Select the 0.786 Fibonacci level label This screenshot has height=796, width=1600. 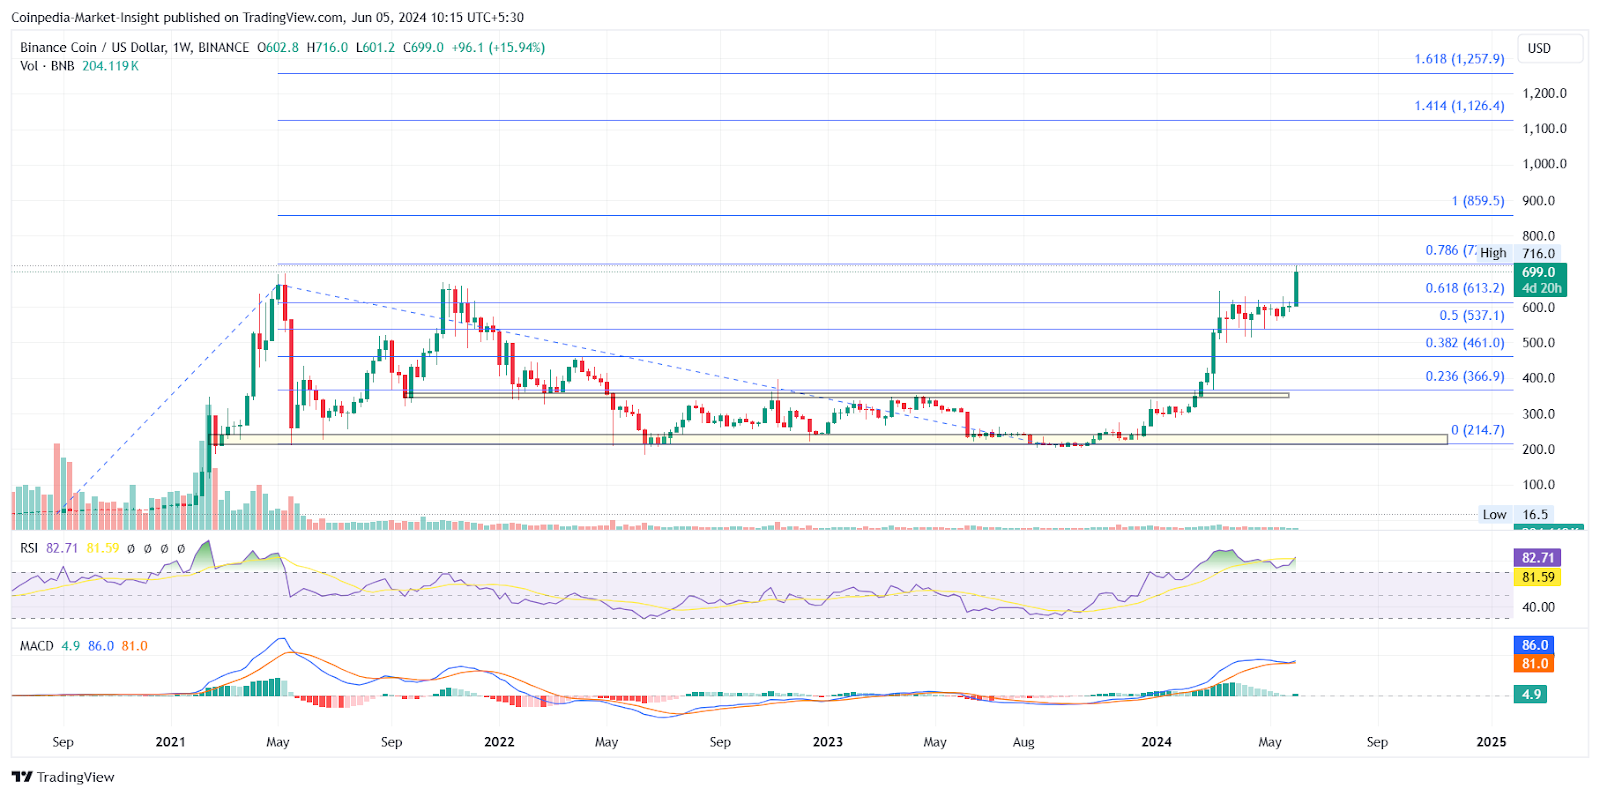[x=1450, y=250]
